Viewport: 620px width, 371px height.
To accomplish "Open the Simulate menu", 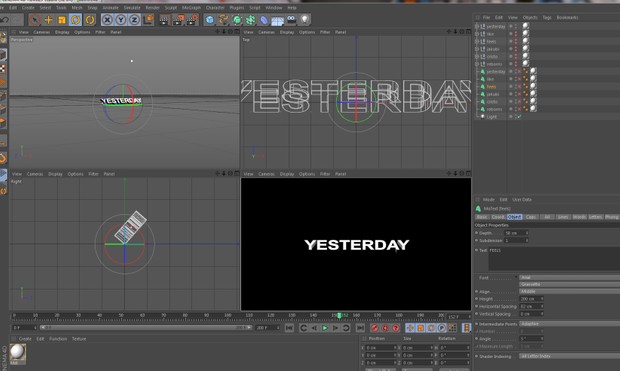I will [132, 8].
